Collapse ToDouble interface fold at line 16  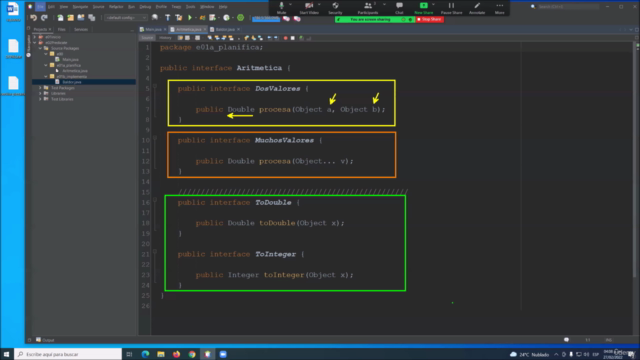point(155,200)
